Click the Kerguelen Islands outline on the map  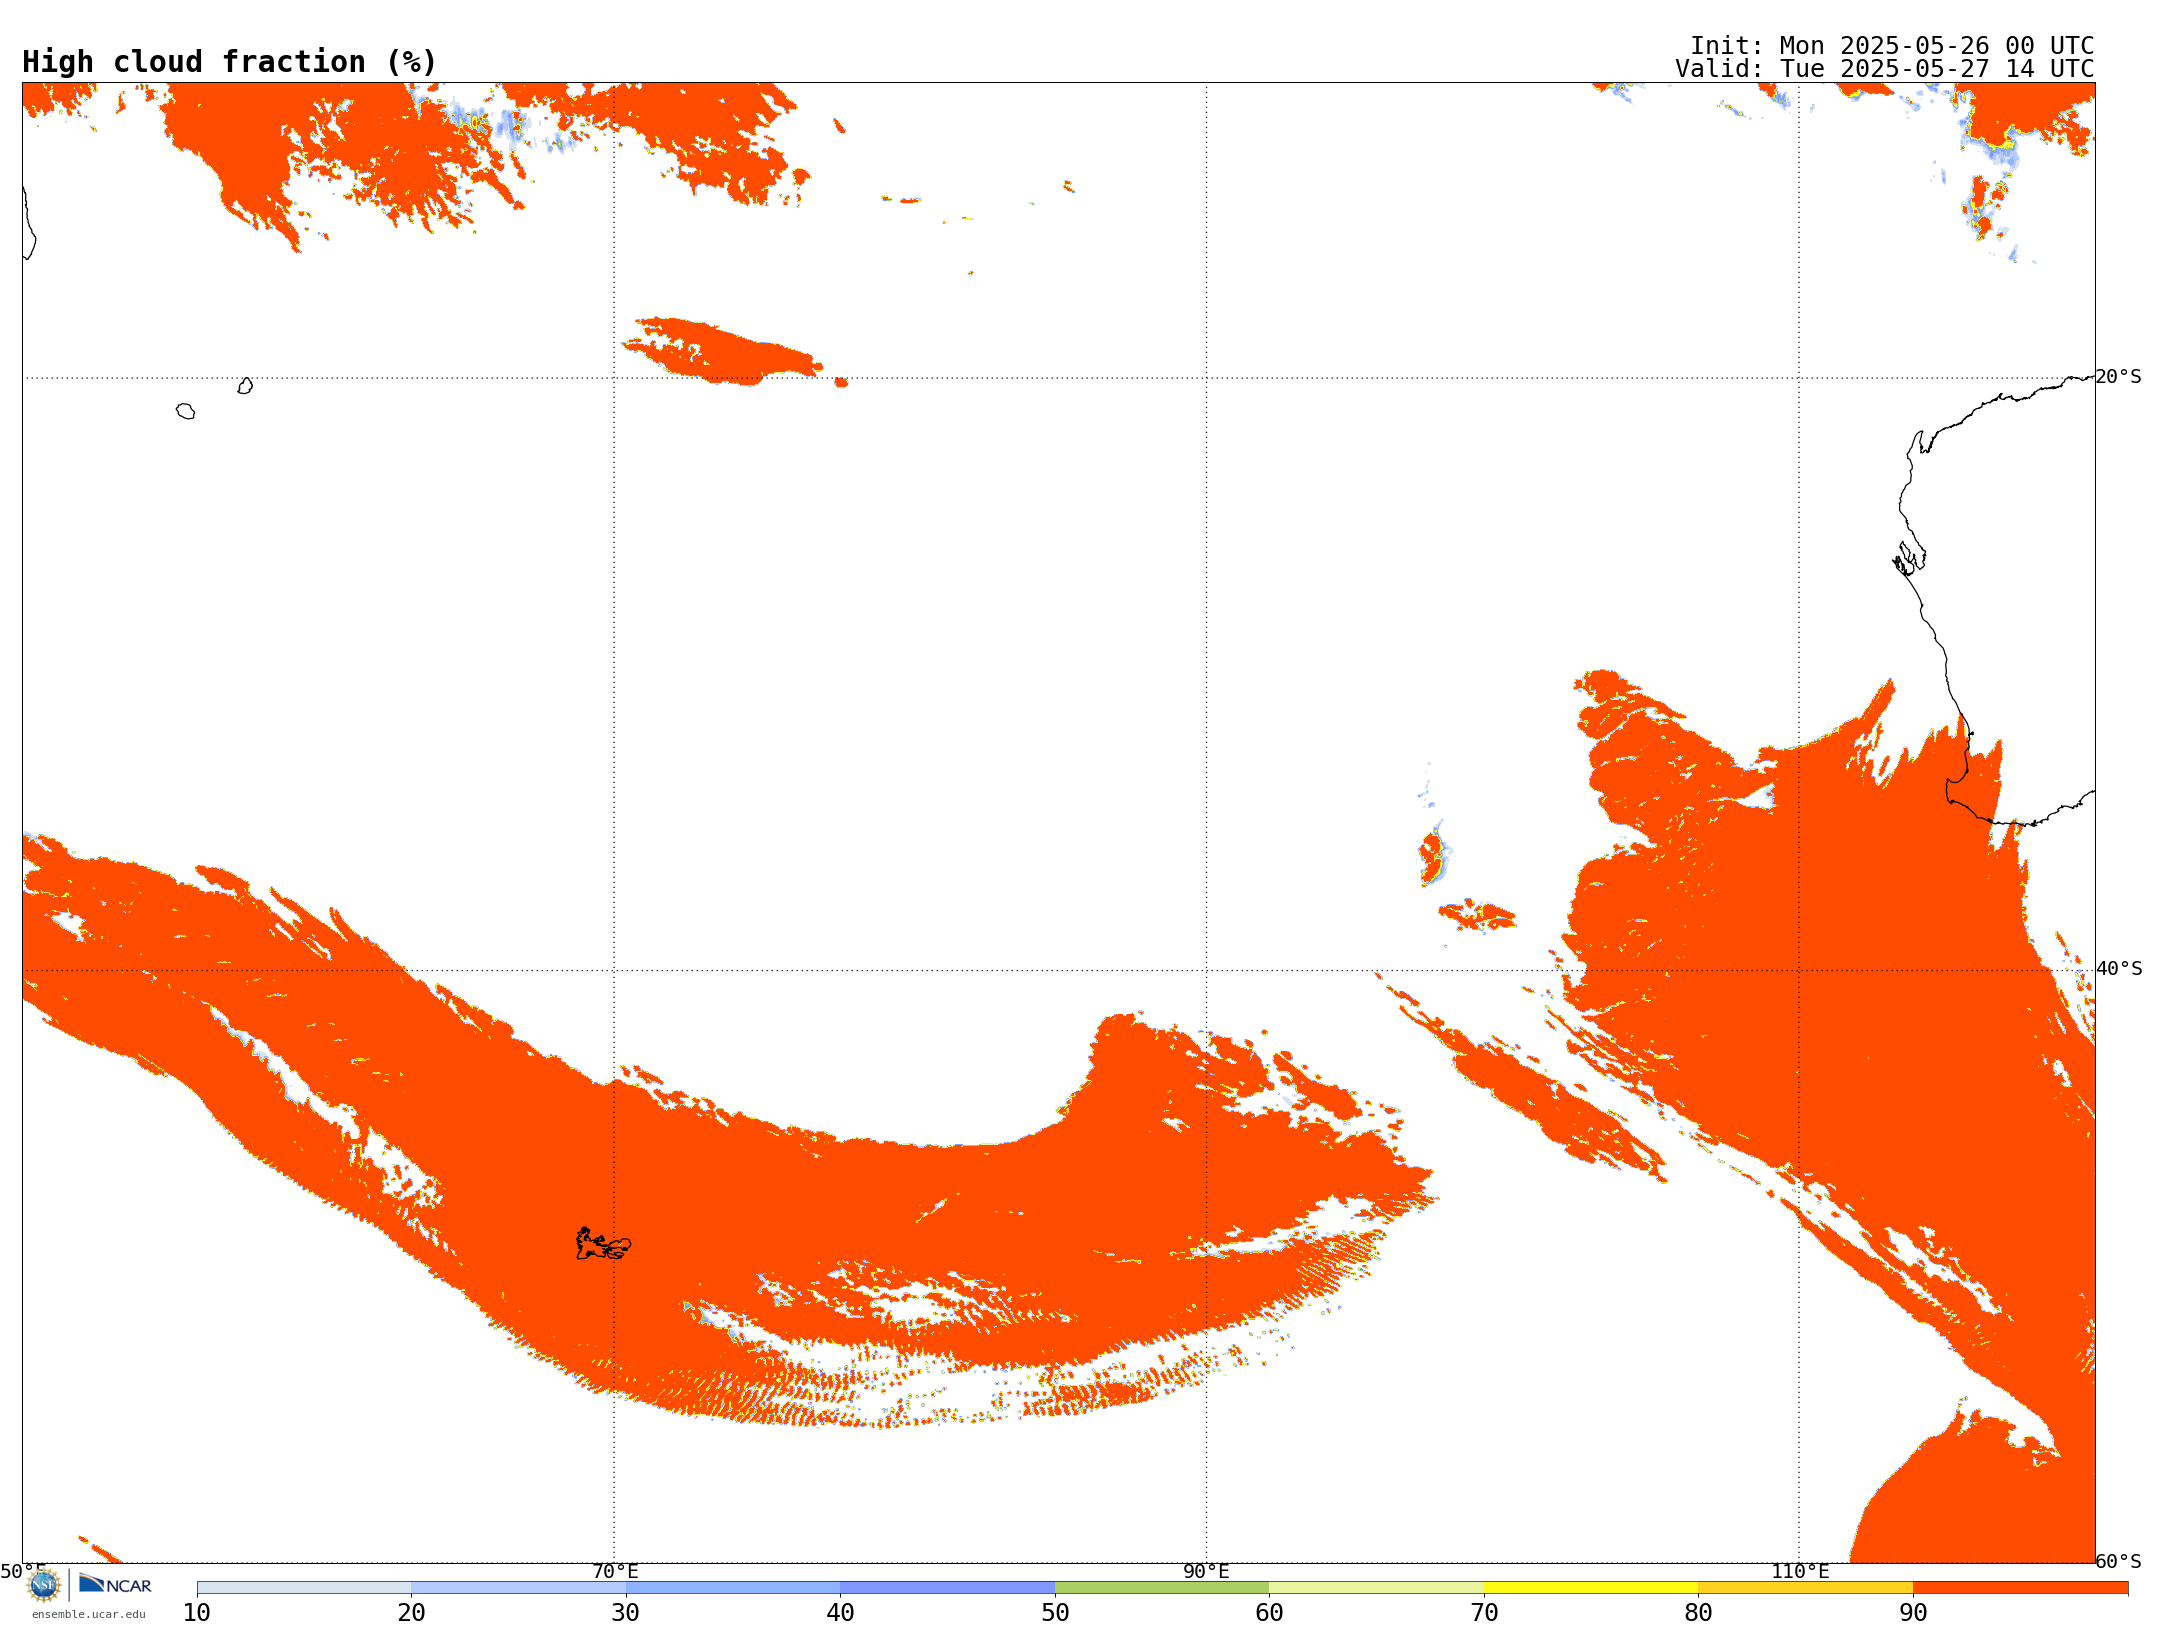coord(603,1244)
